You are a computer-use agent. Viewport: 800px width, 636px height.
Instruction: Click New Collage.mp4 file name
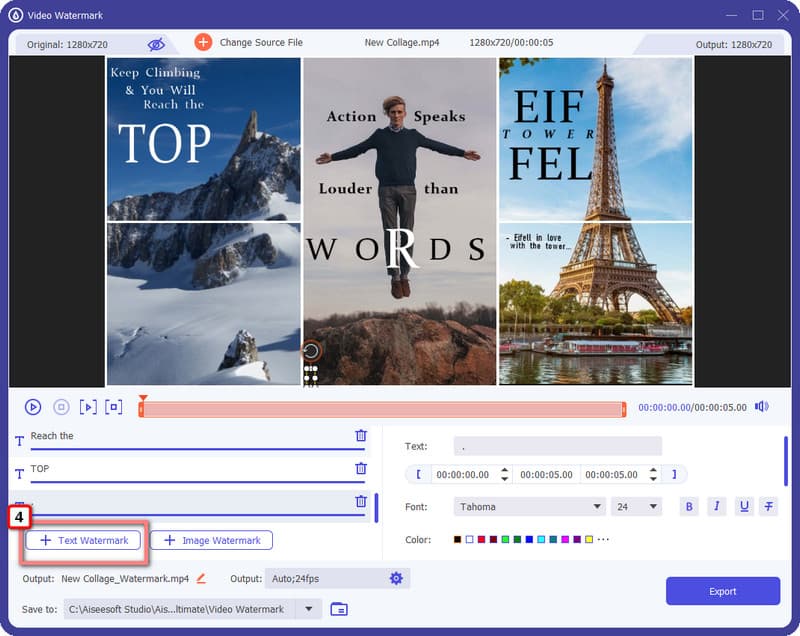coord(402,42)
